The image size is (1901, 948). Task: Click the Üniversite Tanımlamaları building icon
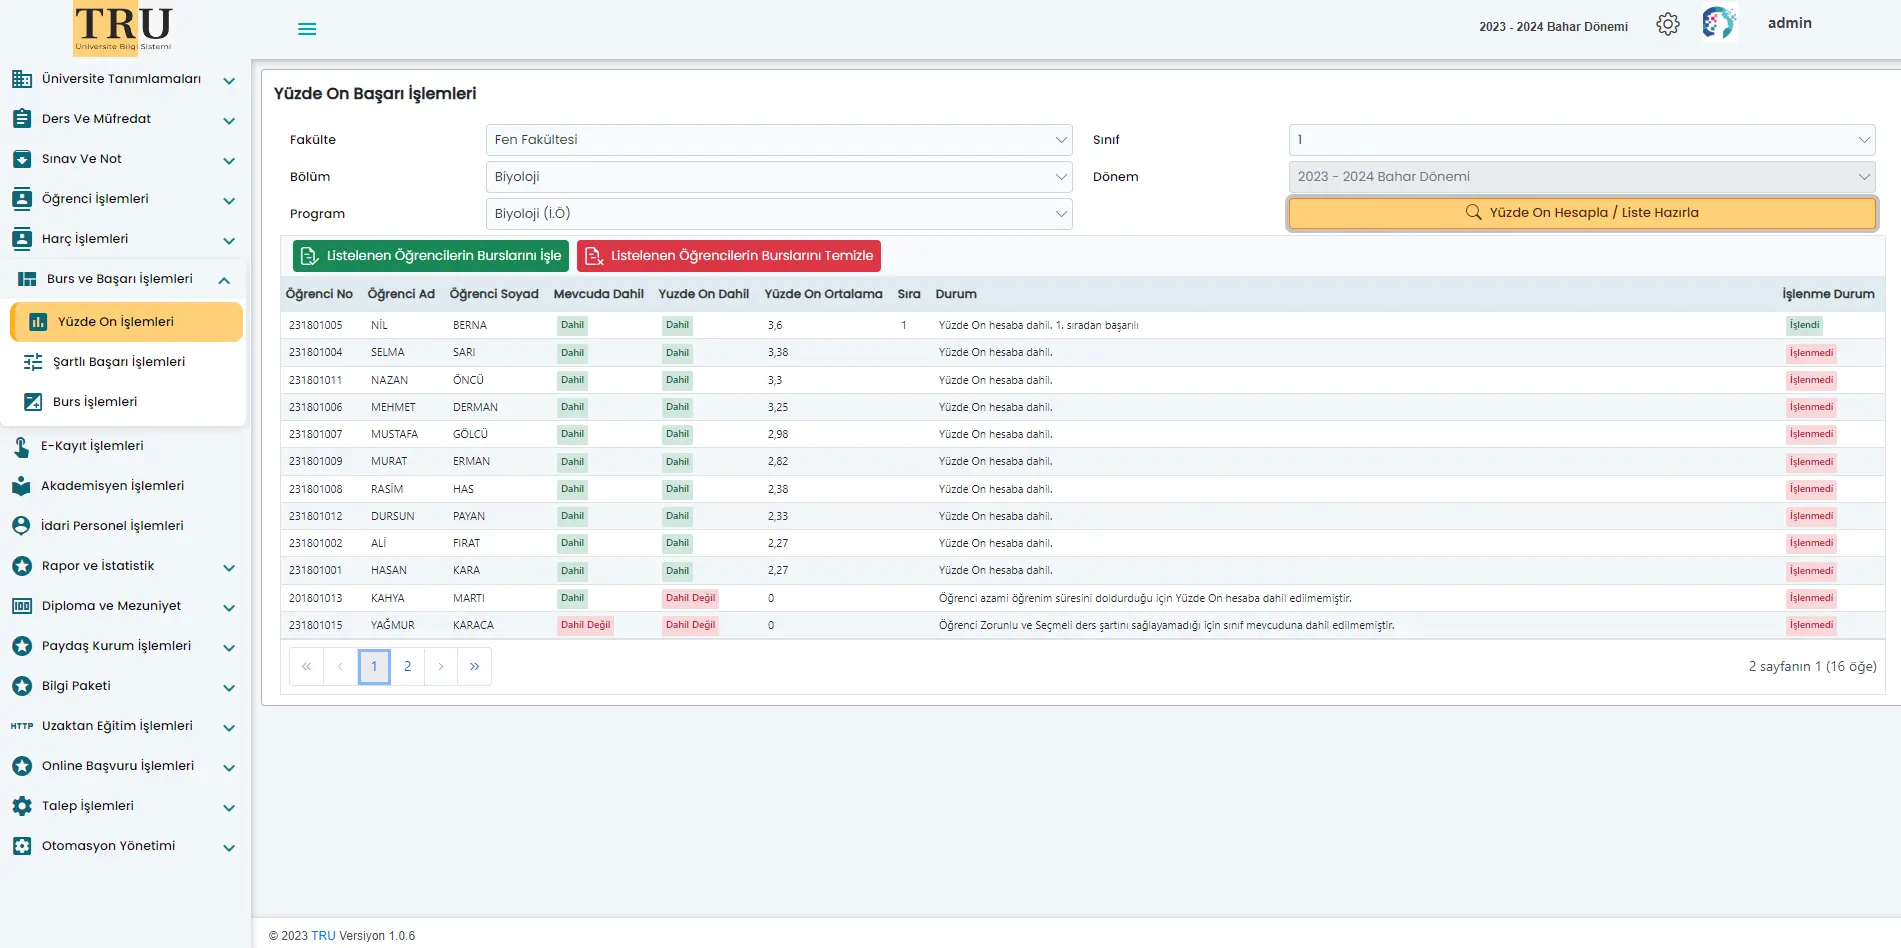(x=22, y=79)
